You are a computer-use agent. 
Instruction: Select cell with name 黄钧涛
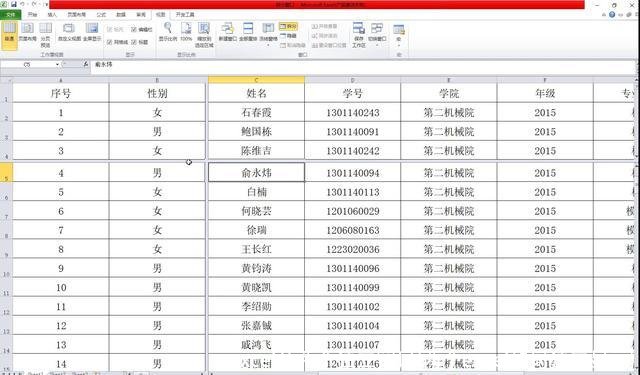click(x=256, y=268)
